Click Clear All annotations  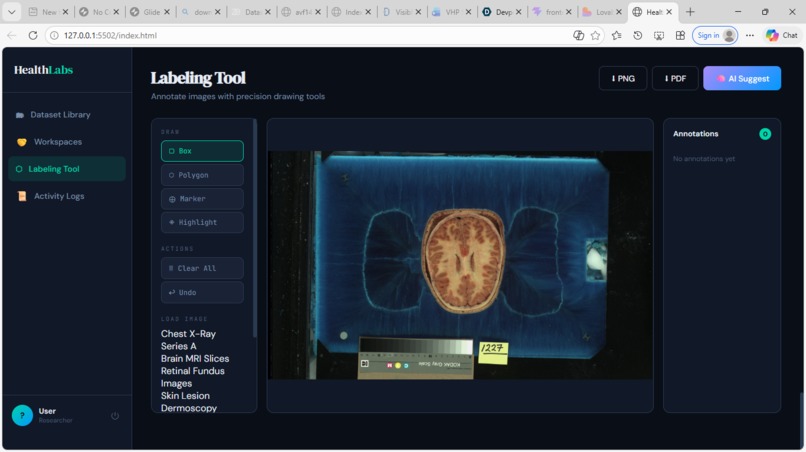(202, 268)
